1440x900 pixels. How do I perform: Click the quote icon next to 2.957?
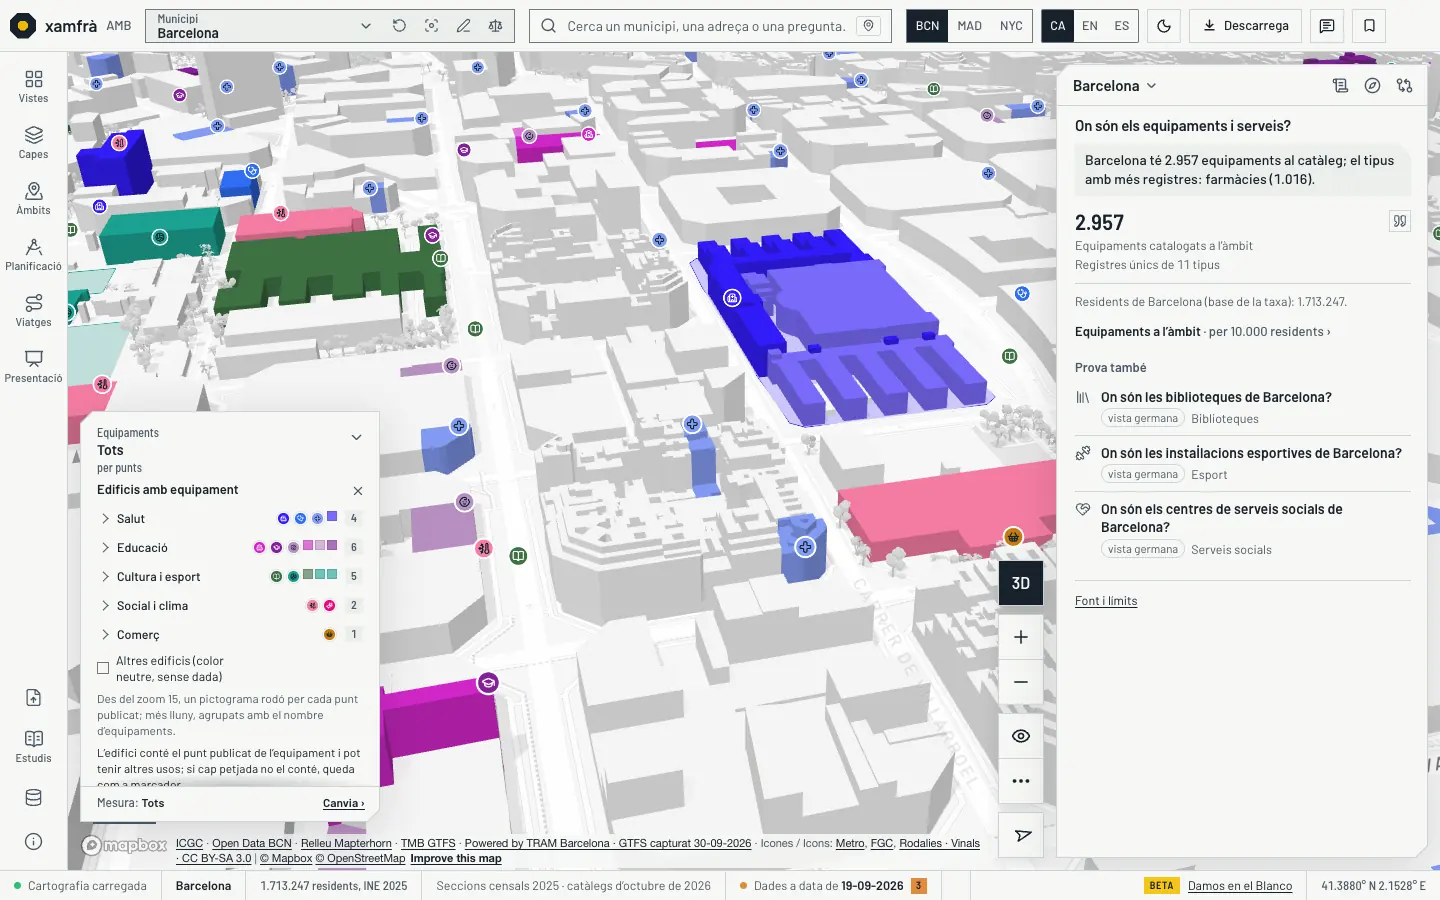(1400, 221)
